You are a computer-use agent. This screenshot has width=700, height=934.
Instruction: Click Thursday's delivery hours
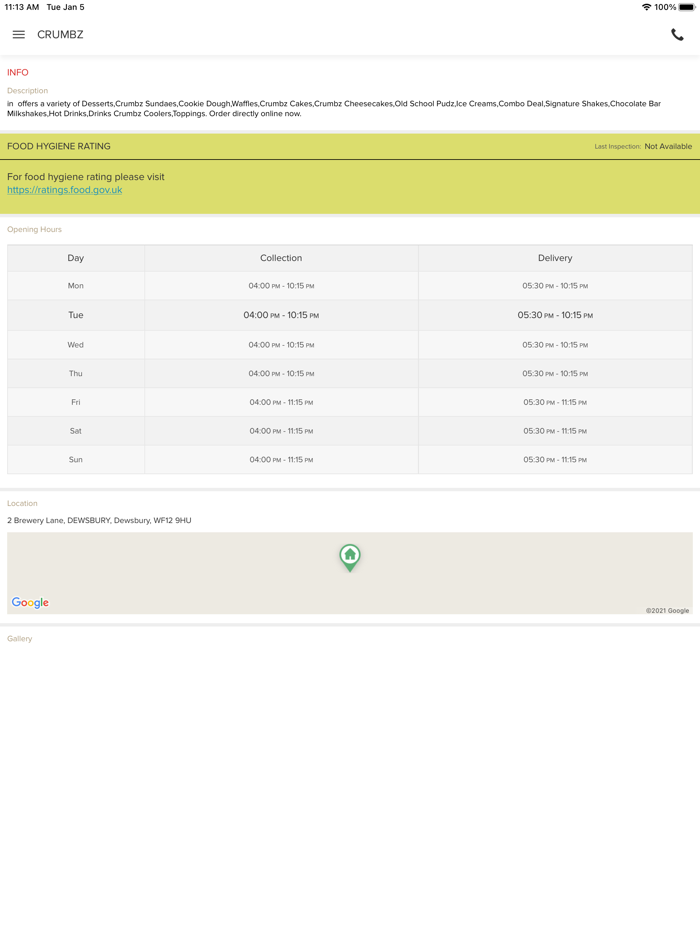pyautogui.click(x=555, y=373)
